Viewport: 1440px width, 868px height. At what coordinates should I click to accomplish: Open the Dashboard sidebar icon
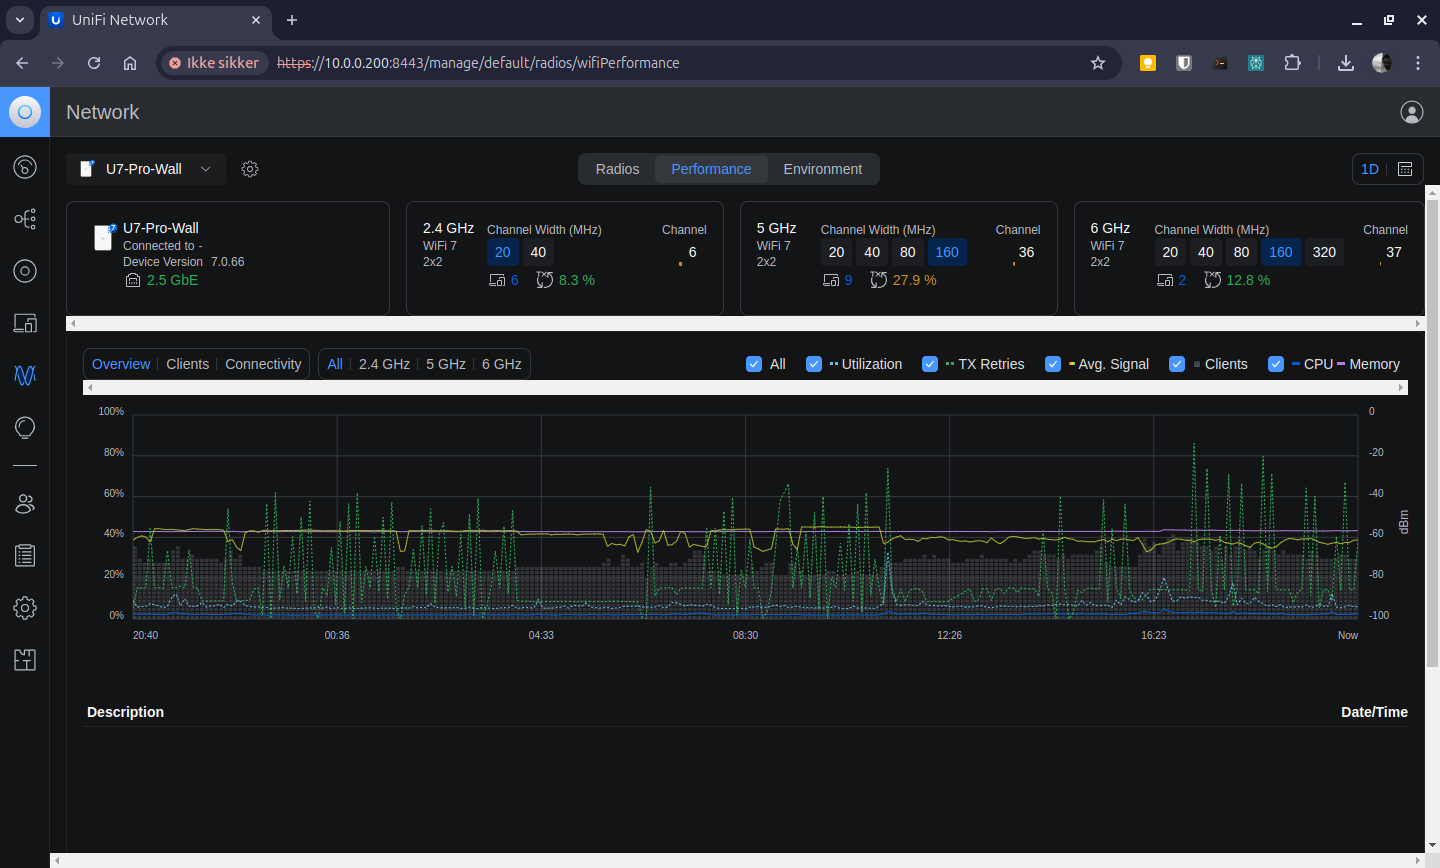(25, 167)
